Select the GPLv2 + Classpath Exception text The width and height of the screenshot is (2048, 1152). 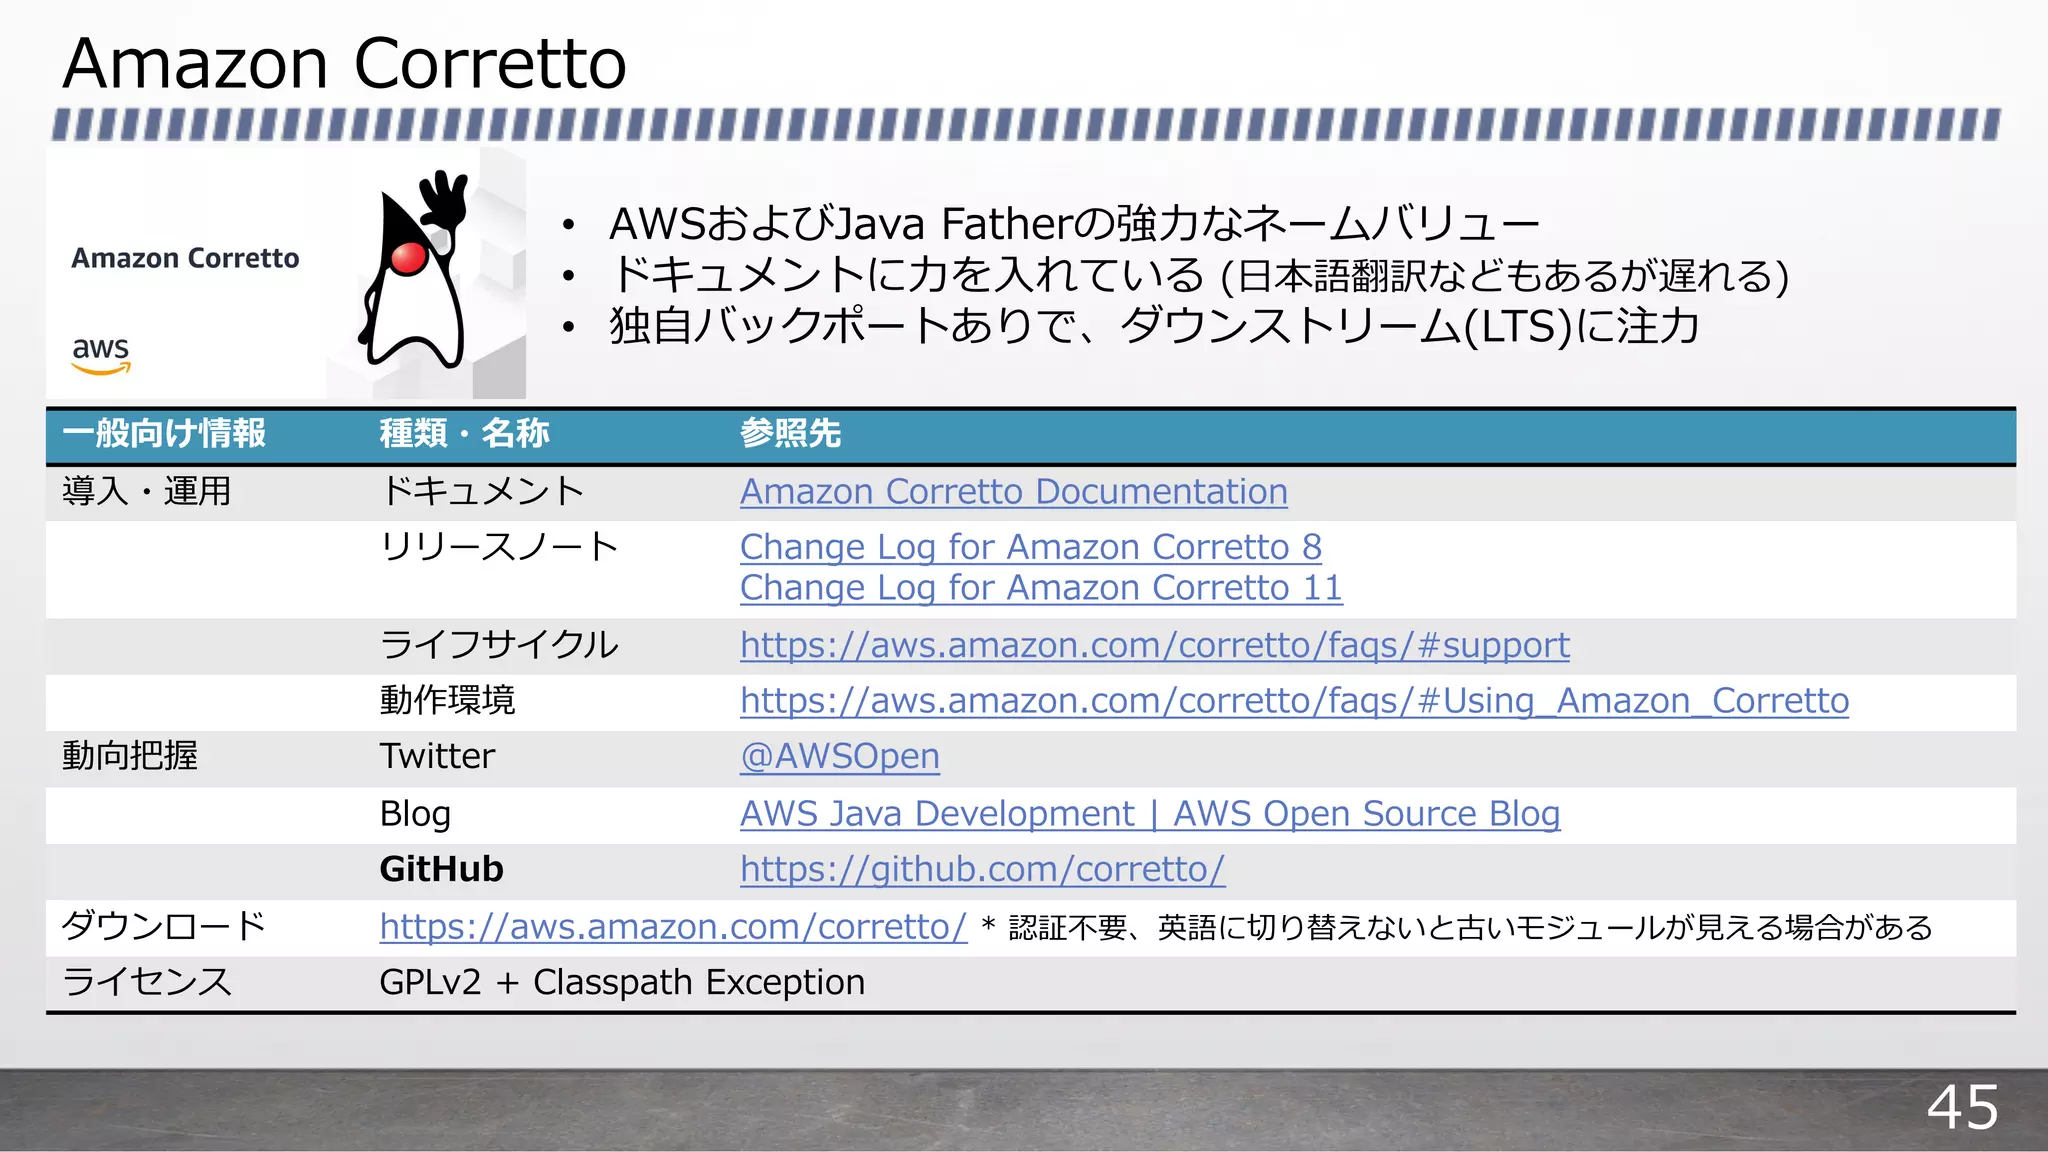pyautogui.click(x=622, y=983)
